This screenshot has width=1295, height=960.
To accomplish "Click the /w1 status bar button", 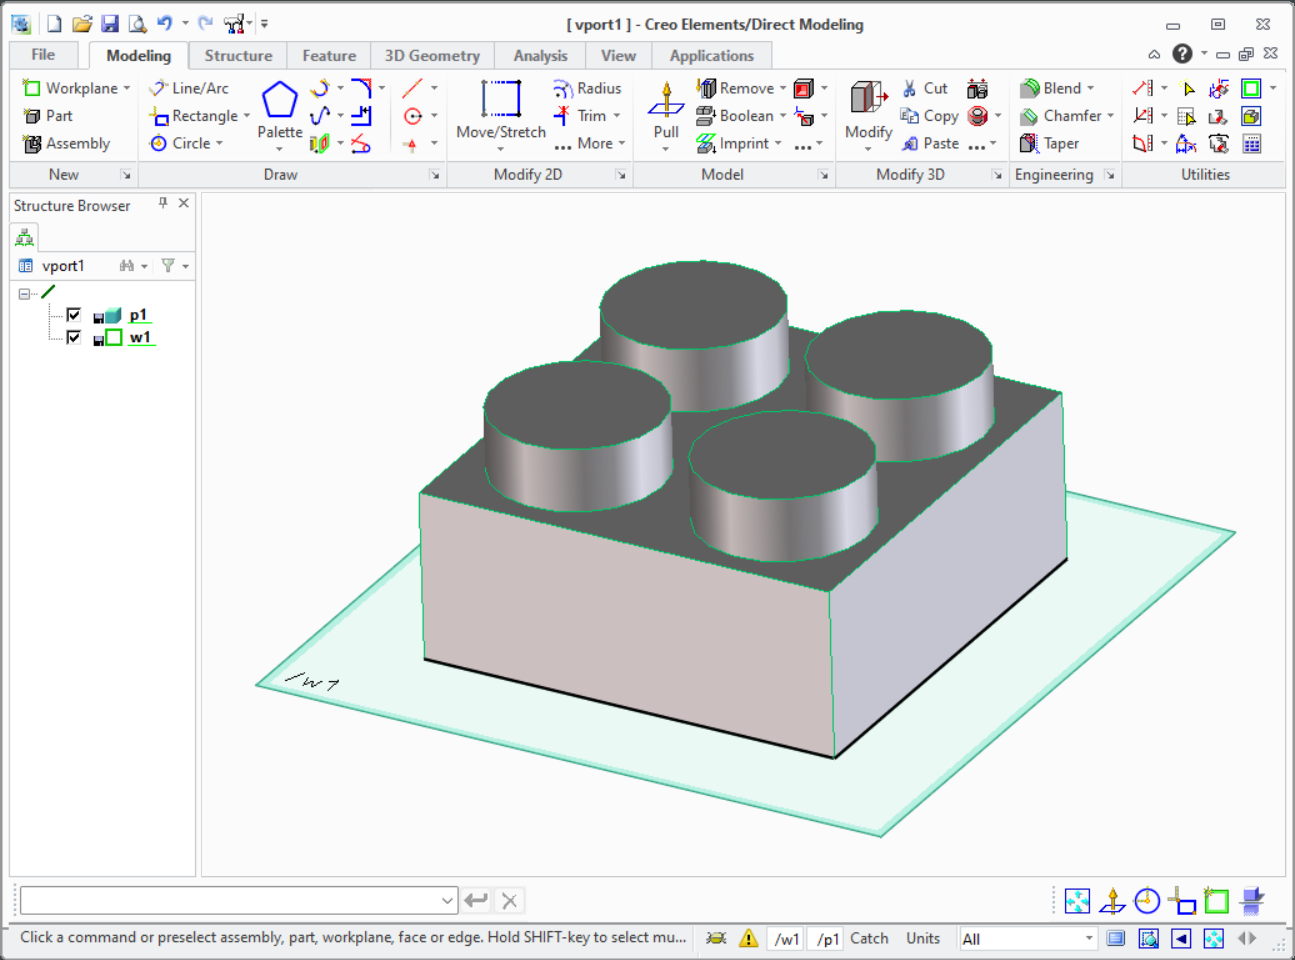I will pyautogui.click(x=787, y=938).
